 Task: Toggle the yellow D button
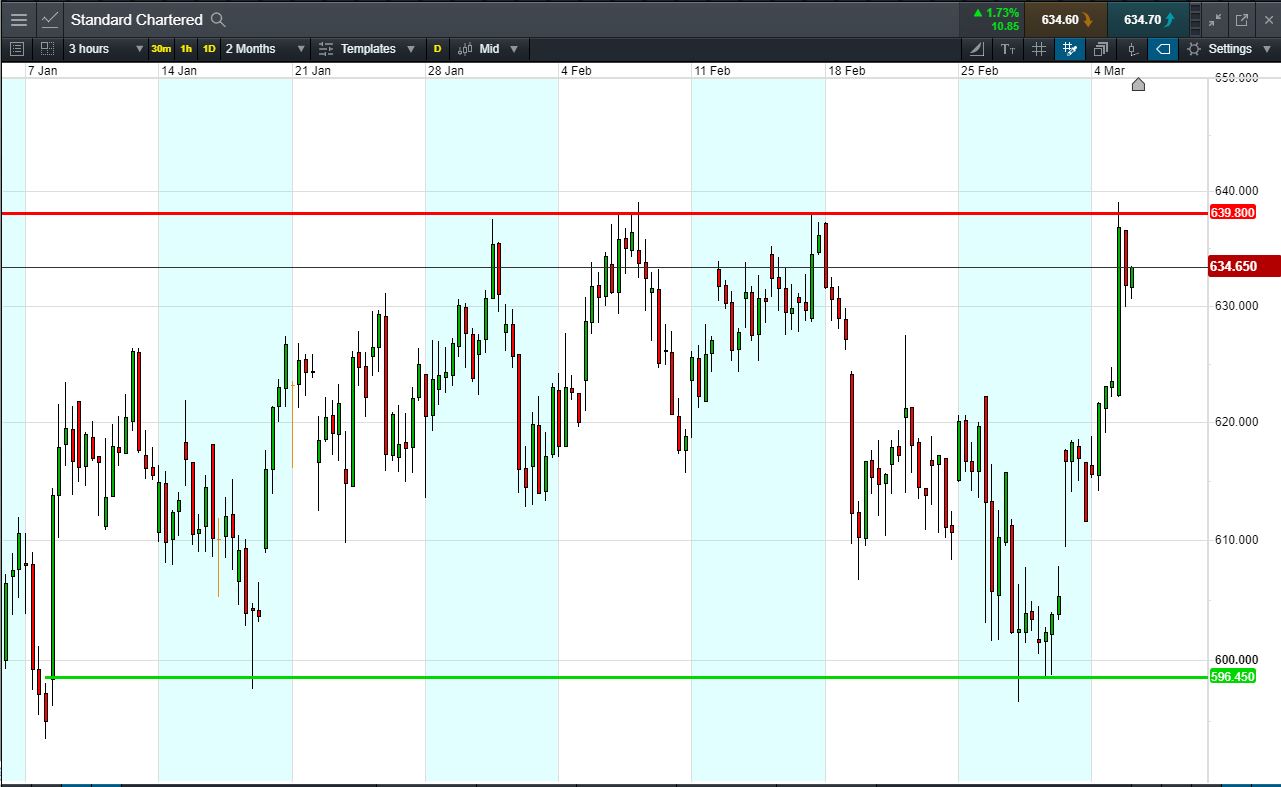point(437,48)
